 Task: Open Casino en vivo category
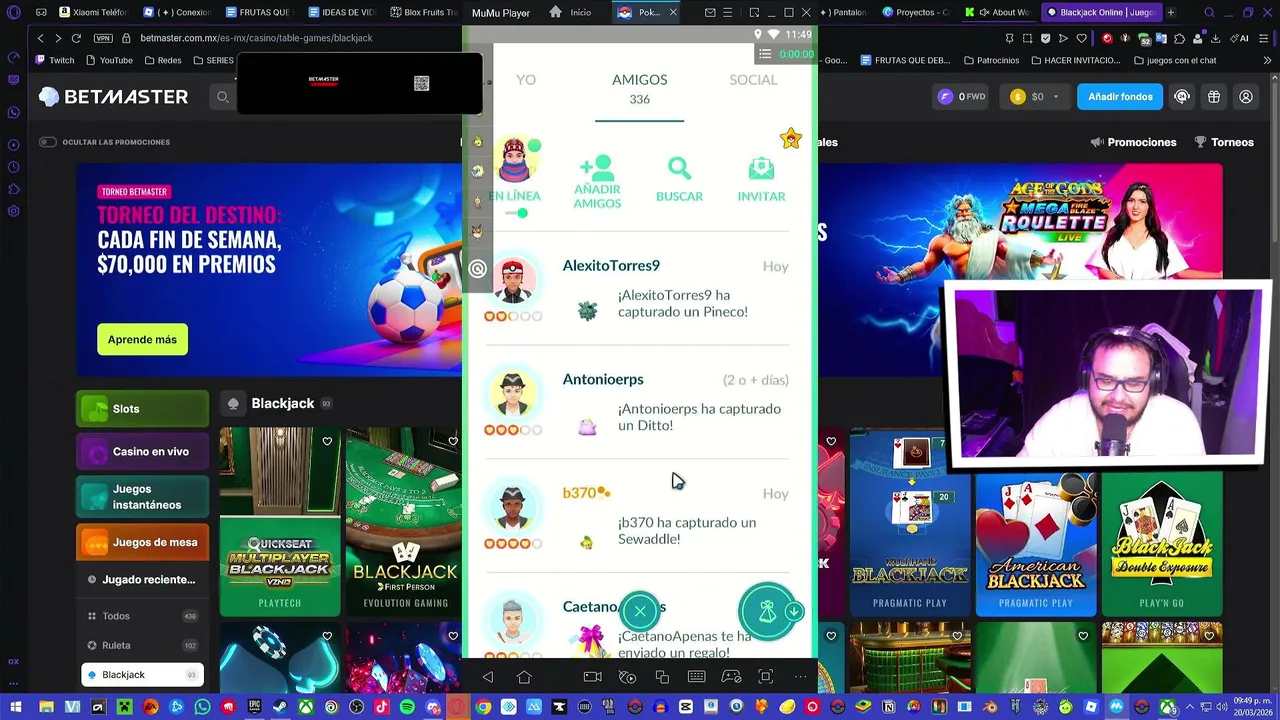point(142,452)
